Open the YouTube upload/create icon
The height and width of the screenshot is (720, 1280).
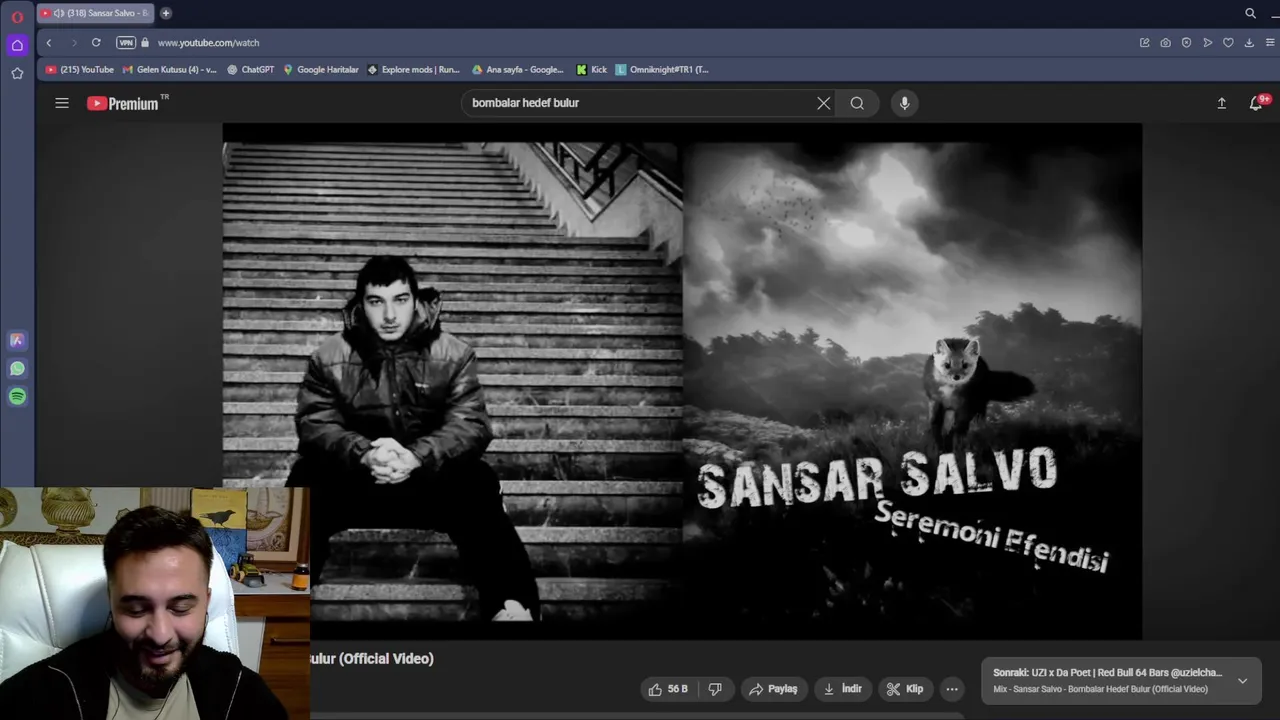(x=1221, y=103)
